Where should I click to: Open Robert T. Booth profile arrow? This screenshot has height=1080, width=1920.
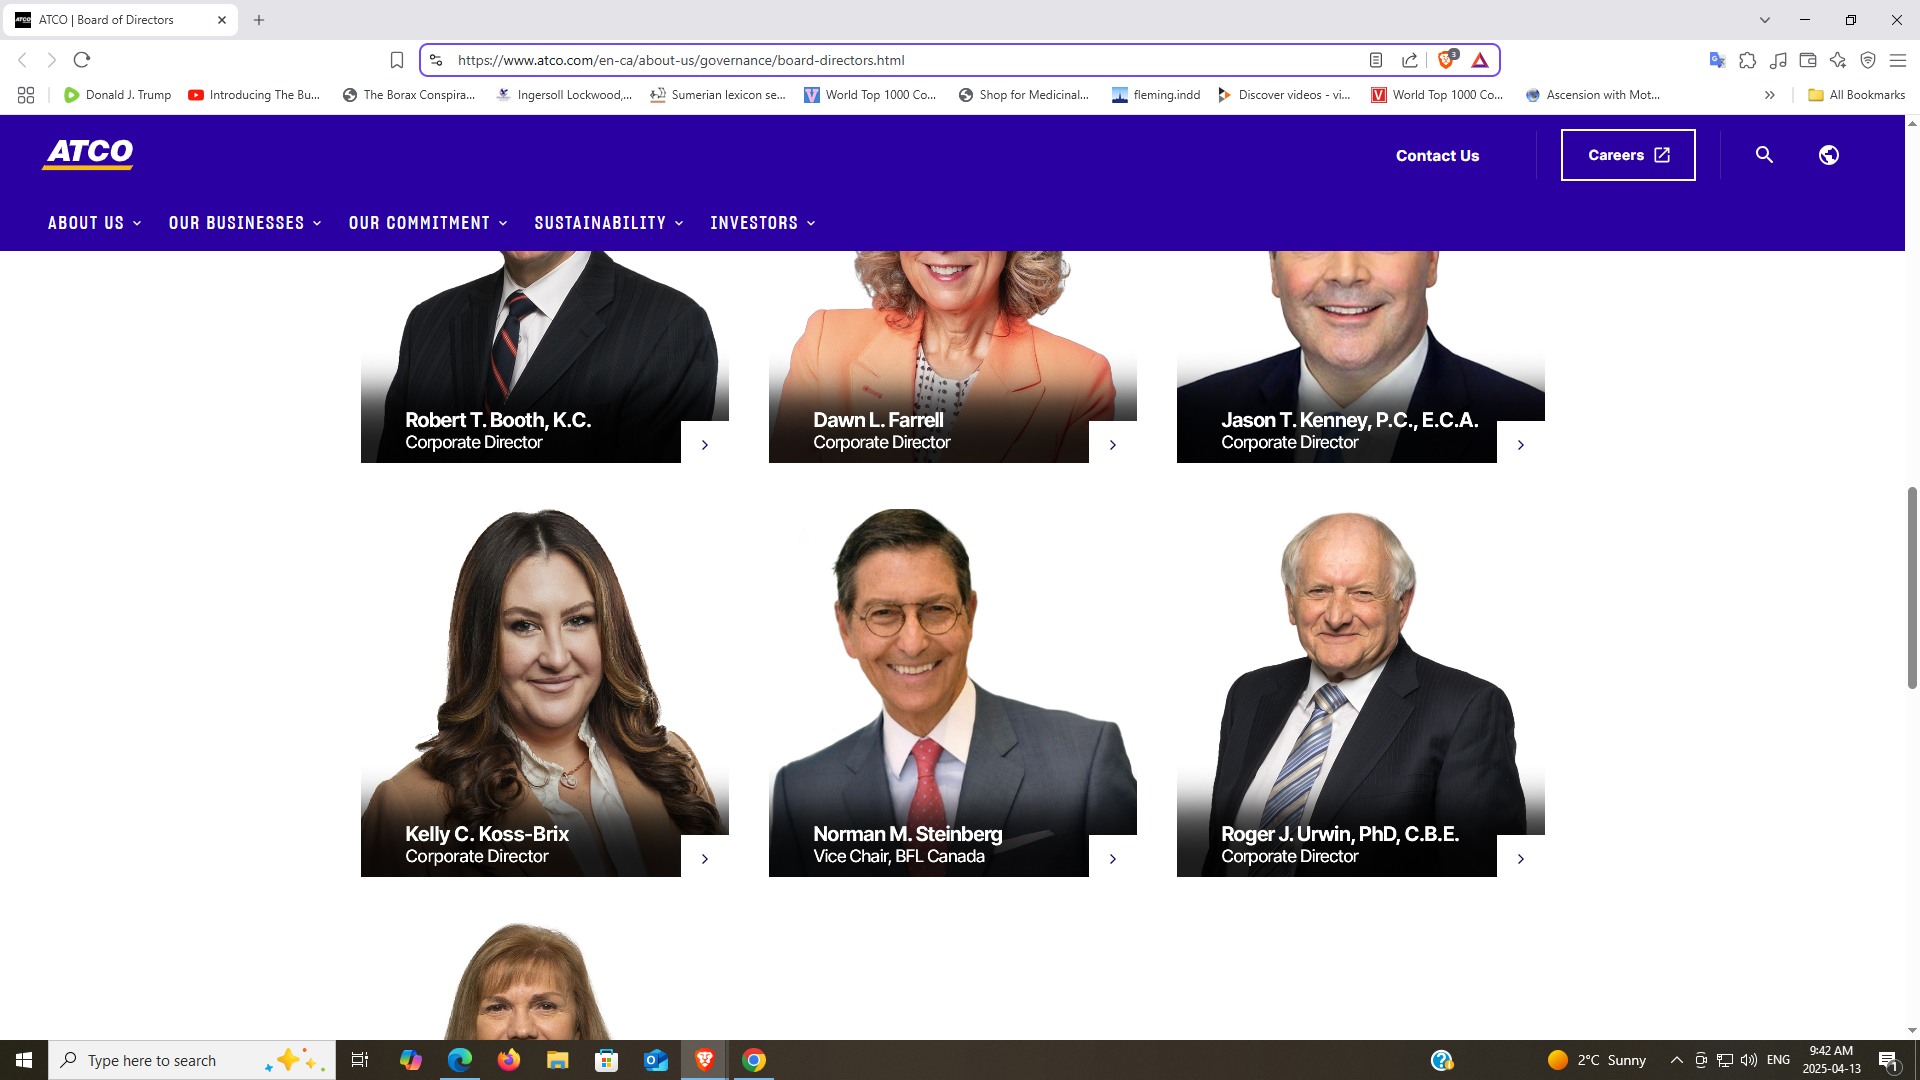[x=705, y=443]
